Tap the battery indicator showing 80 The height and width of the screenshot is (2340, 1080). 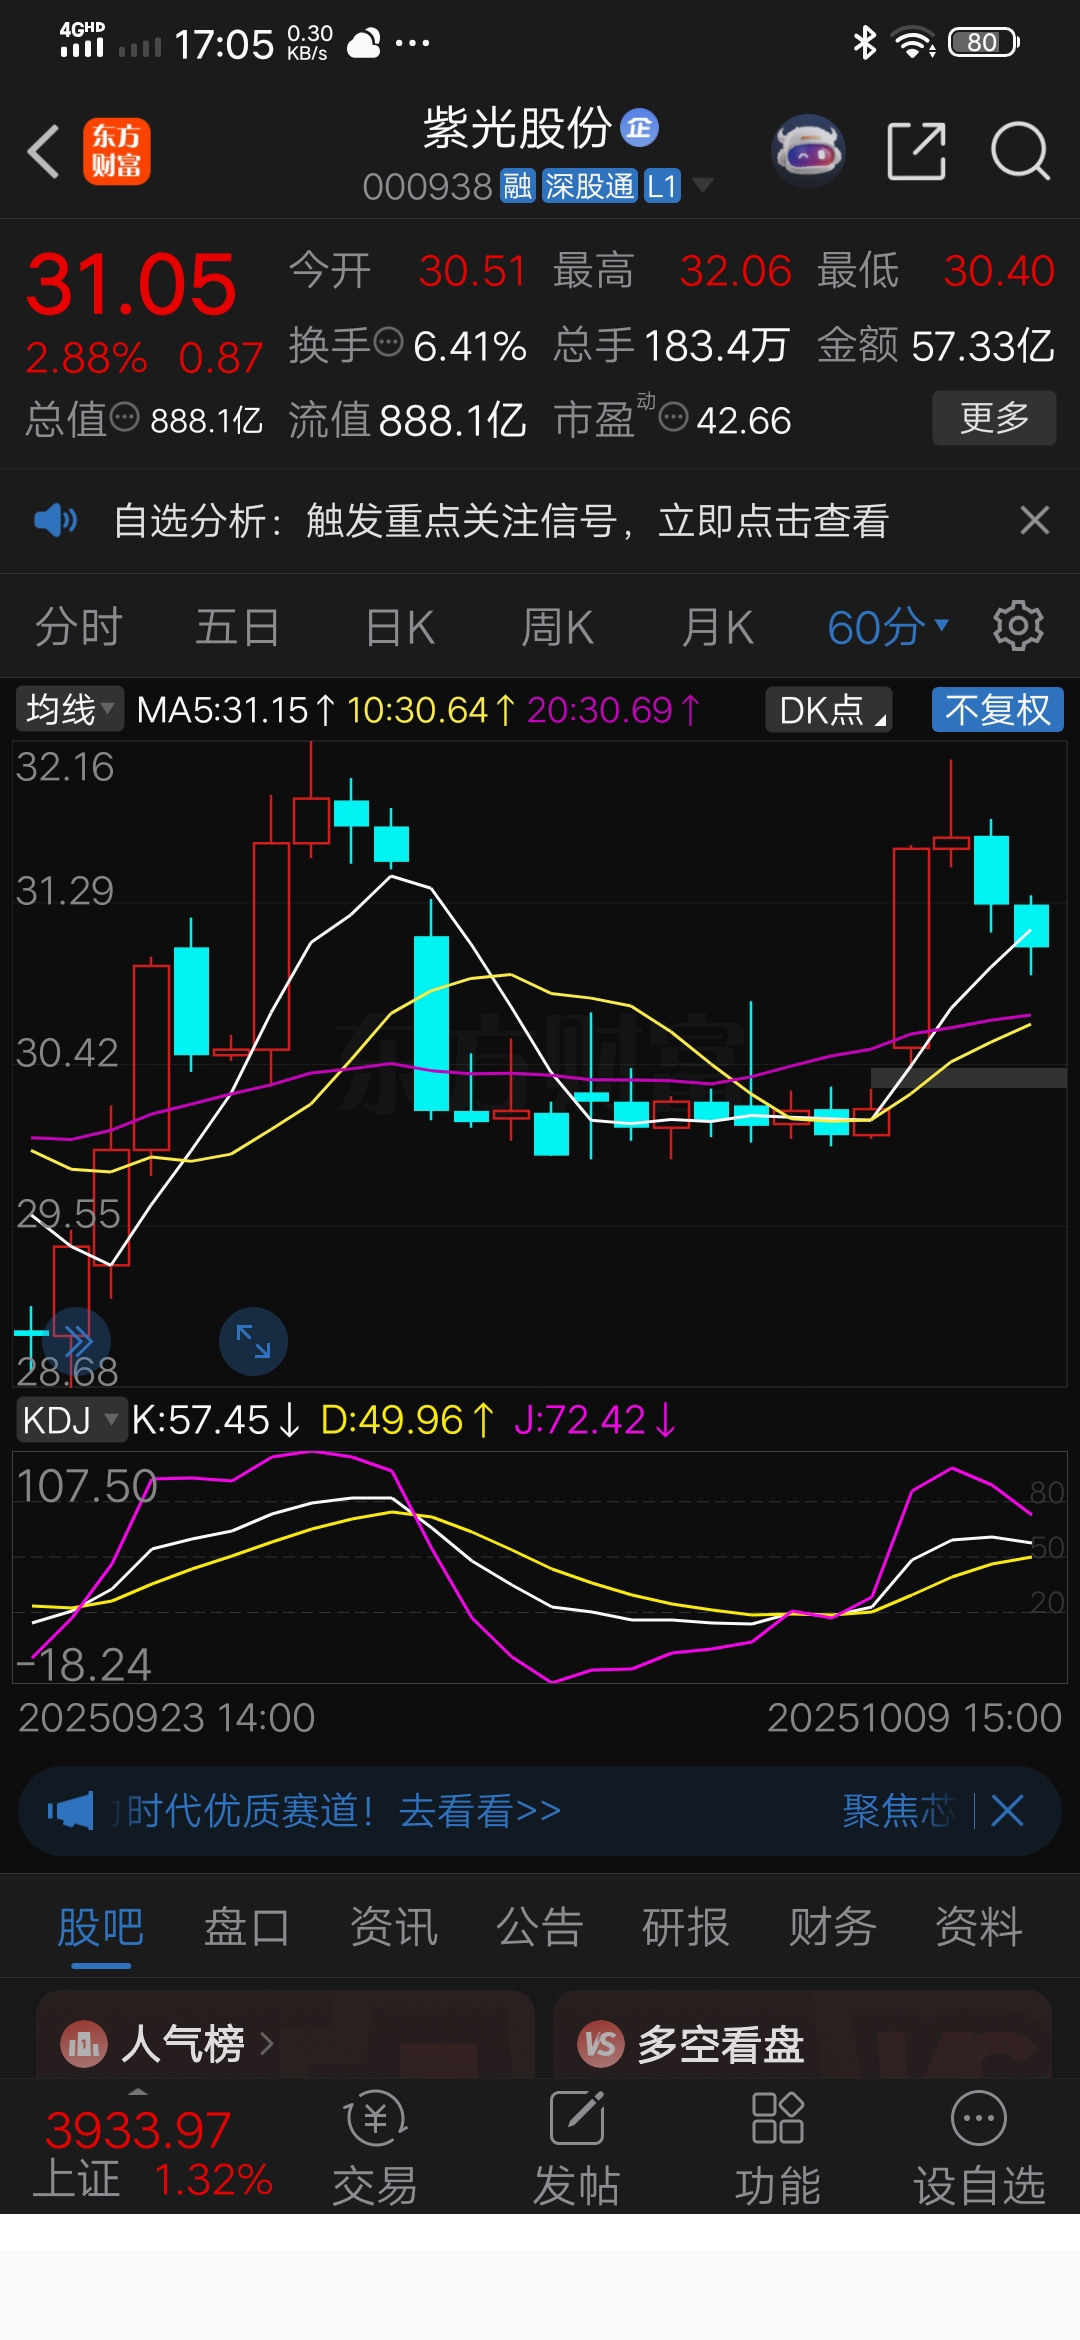pyautogui.click(x=984, y=42)
